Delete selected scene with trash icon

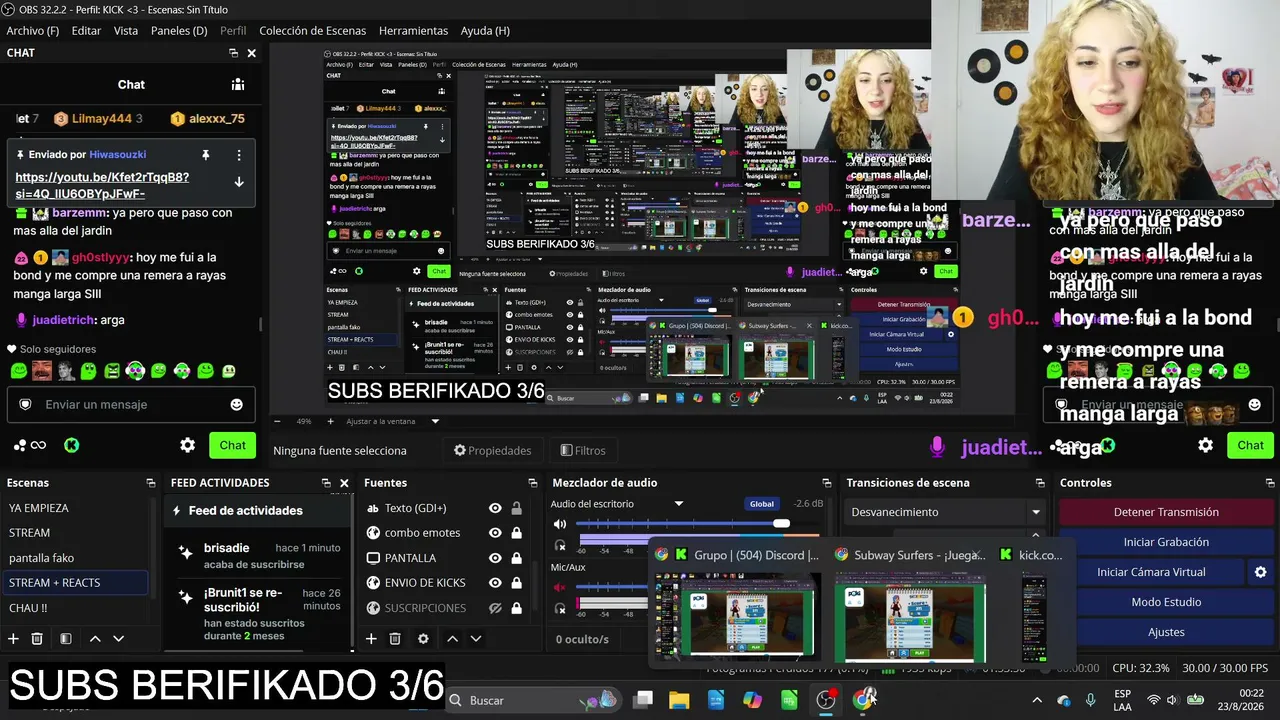(37, 638)
